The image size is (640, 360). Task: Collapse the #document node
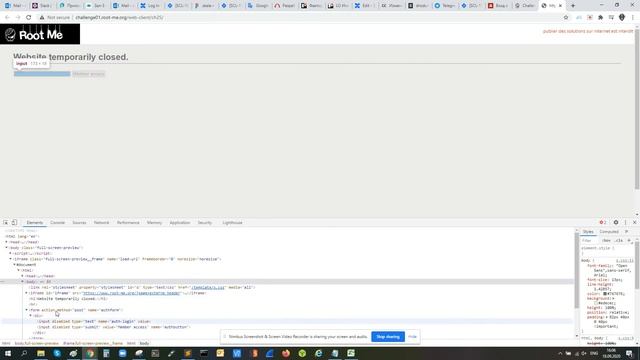pyautogui.click(x=15, y=264)
